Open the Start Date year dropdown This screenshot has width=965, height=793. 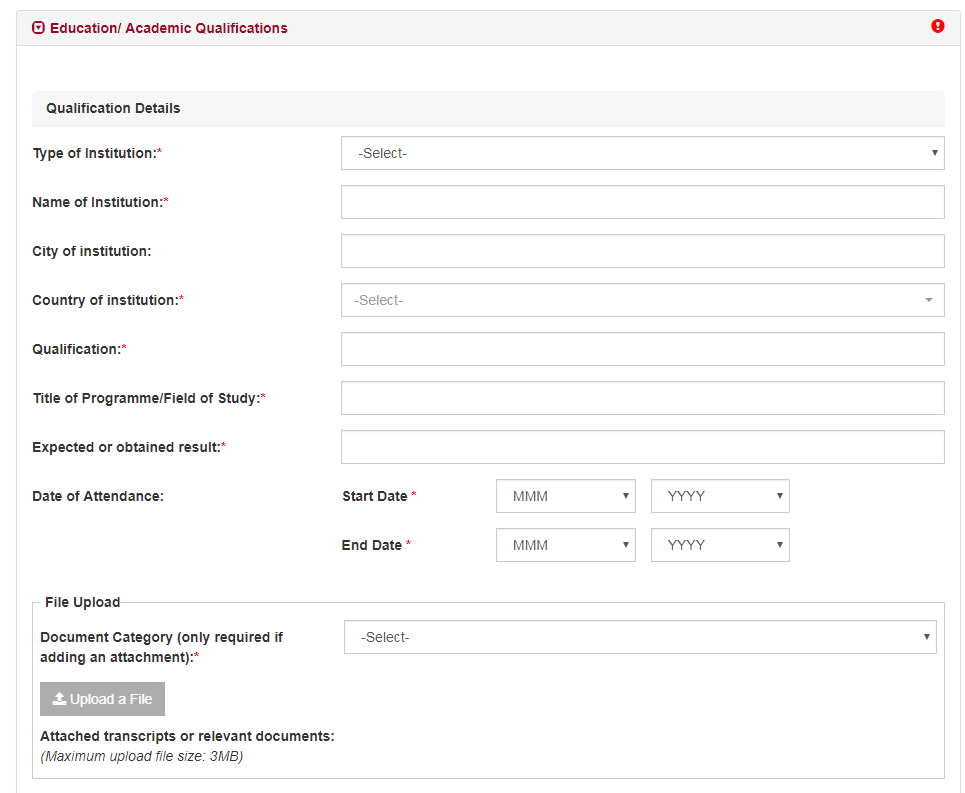720,496
